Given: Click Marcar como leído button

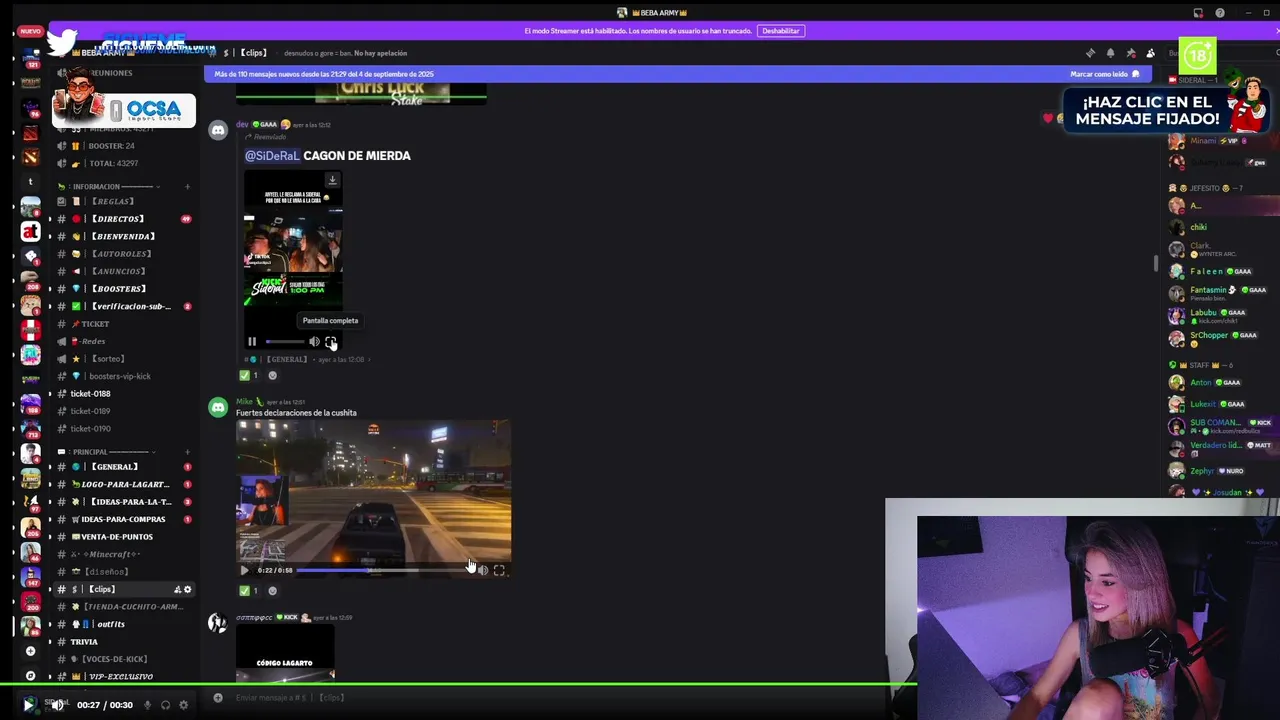Looking at the screenshot, I should pos(1104,74).
